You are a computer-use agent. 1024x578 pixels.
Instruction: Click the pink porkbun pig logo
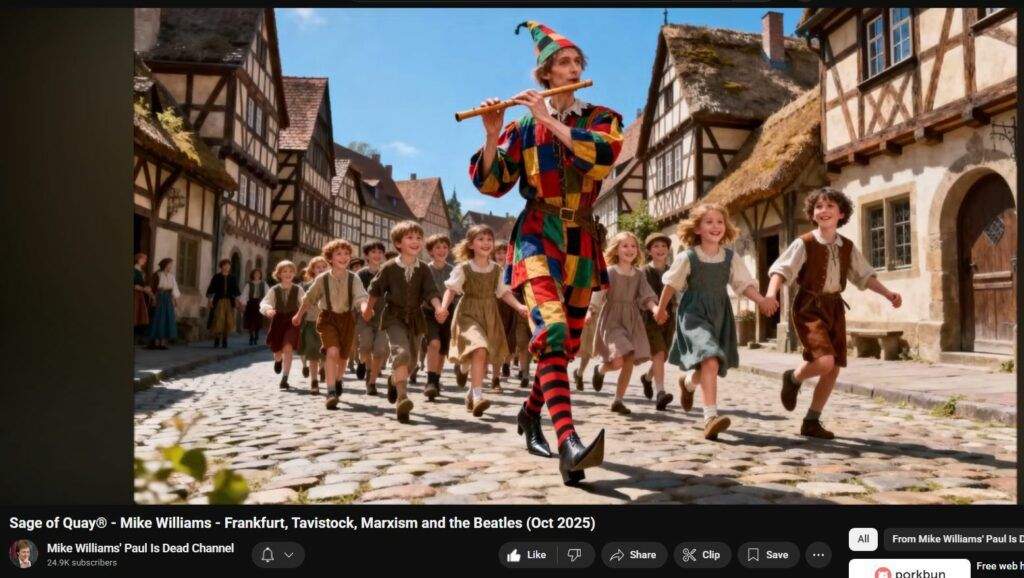coord(883,573)
